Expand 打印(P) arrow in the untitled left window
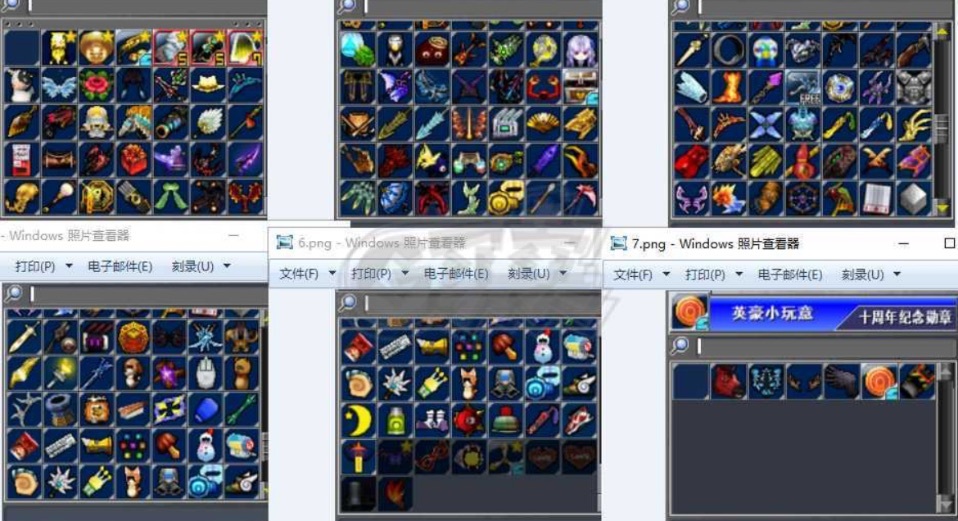The height and width of the screenshot is (521, 958). click(69, 266)
